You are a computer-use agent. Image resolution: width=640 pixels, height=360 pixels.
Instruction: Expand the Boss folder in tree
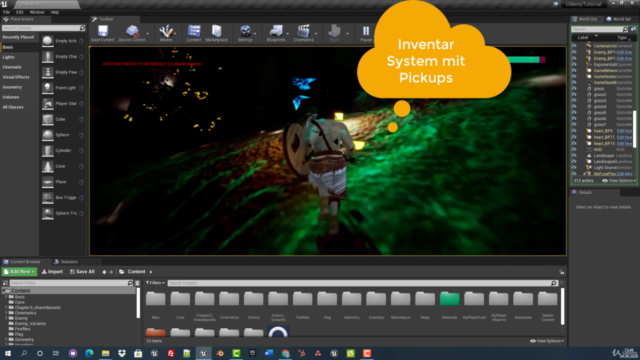coord(7,297)
